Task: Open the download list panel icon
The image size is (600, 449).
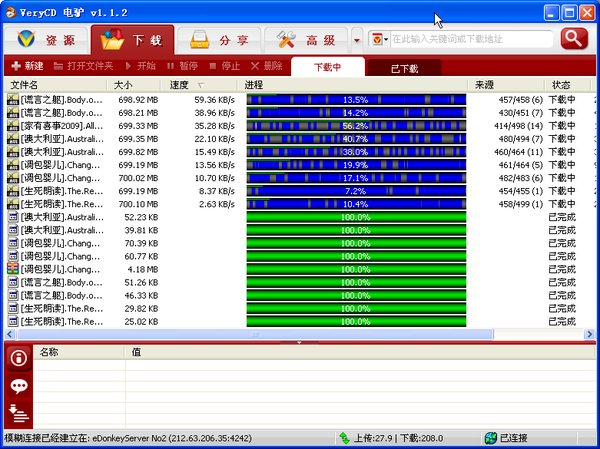Action: click(x=19, y=413)
